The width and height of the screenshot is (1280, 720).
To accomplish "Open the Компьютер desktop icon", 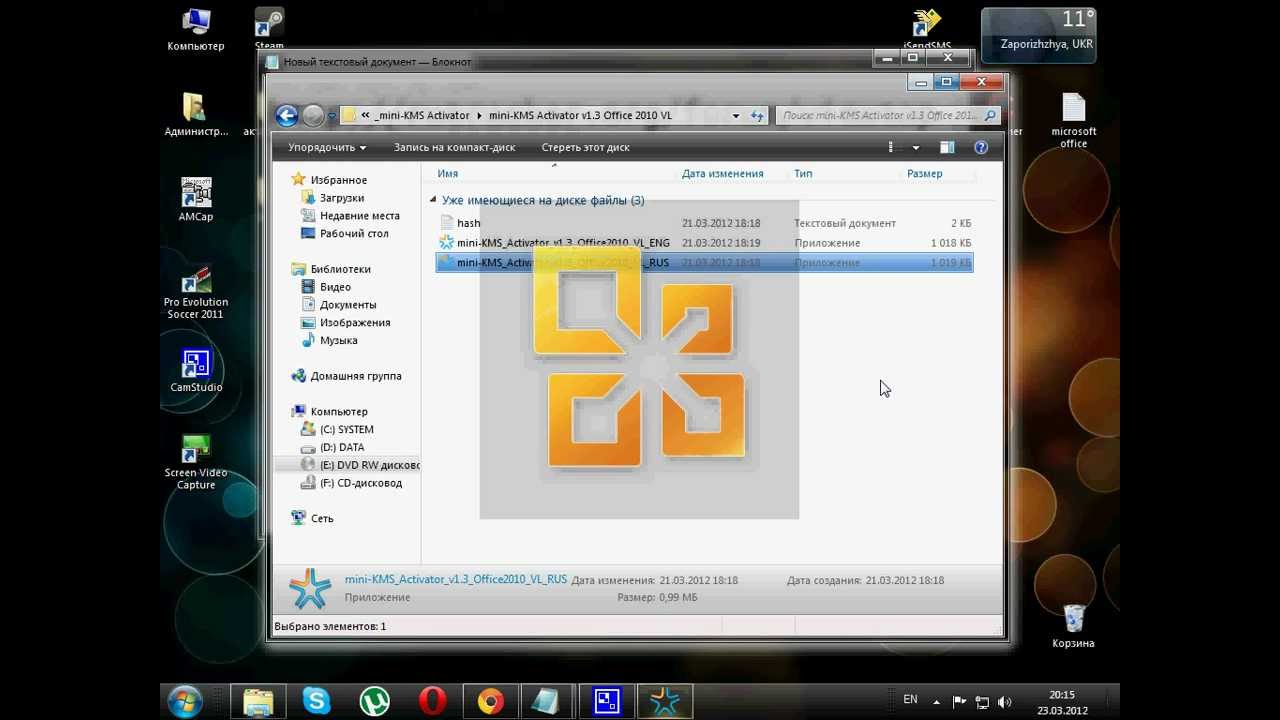I will [x=196, y=30].
